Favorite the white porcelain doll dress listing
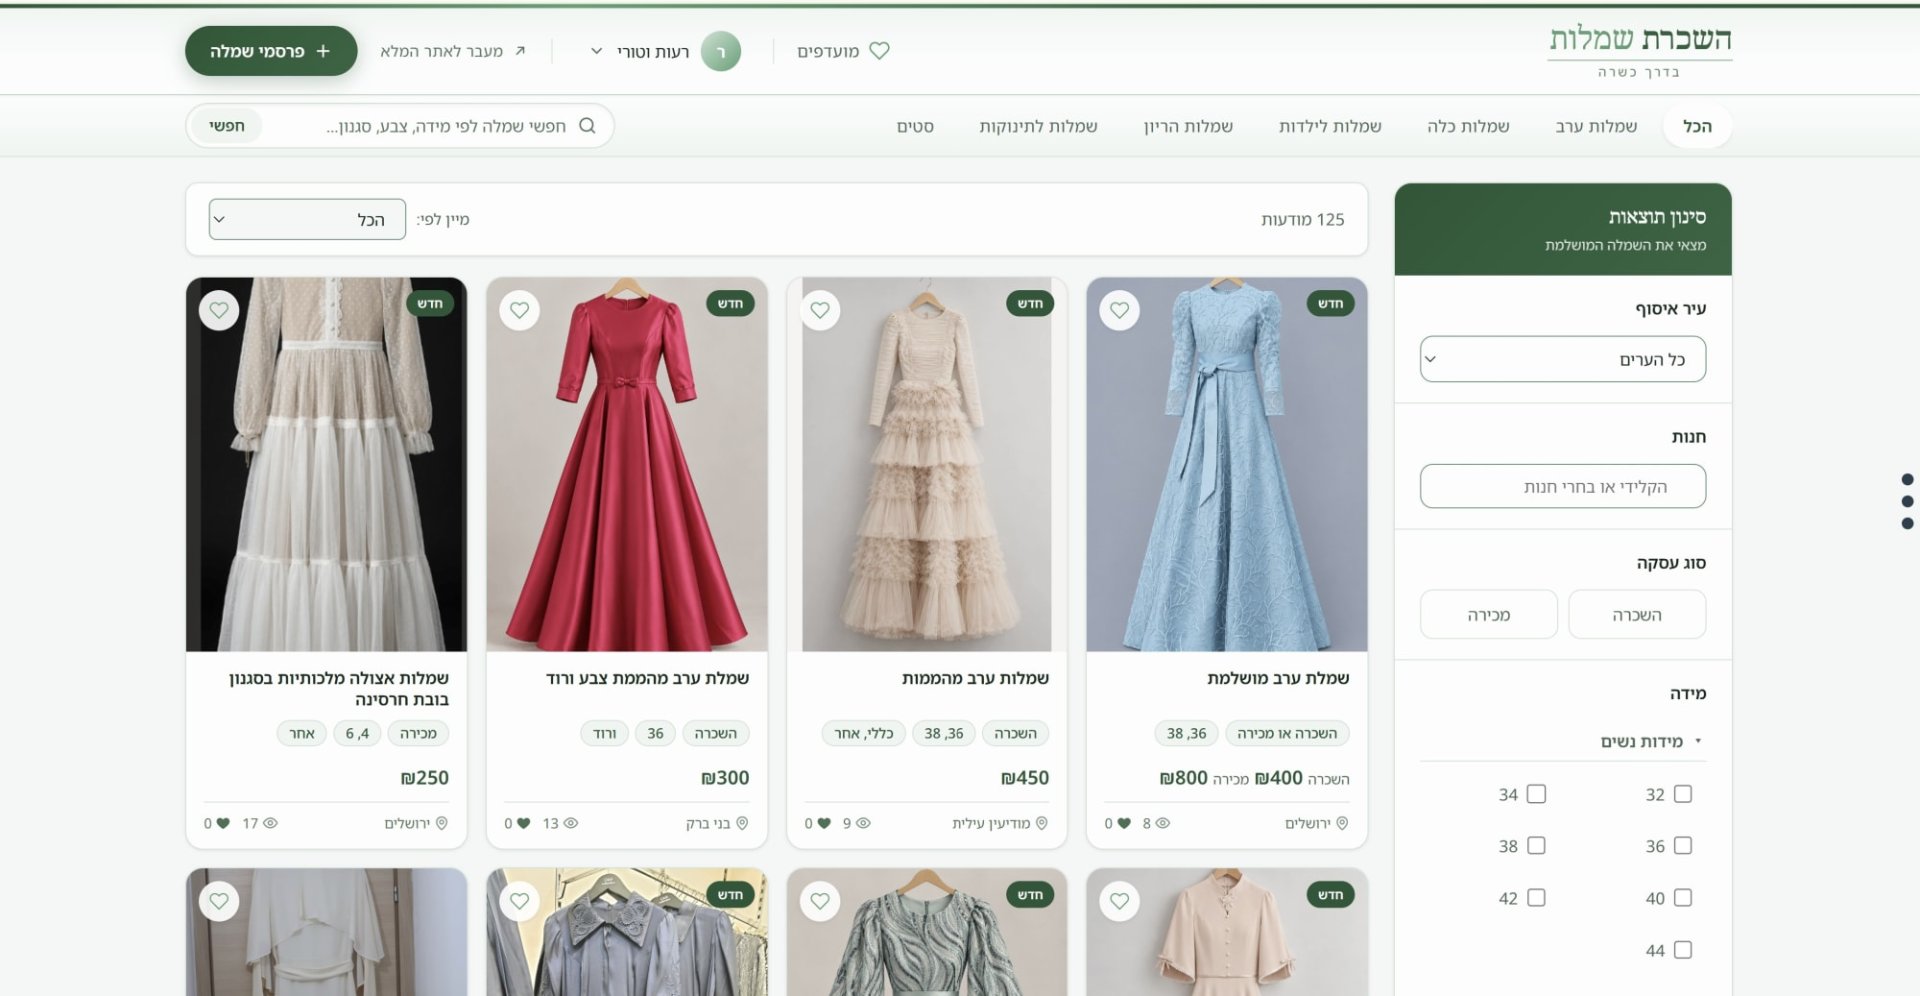 (x=219, y=310)
